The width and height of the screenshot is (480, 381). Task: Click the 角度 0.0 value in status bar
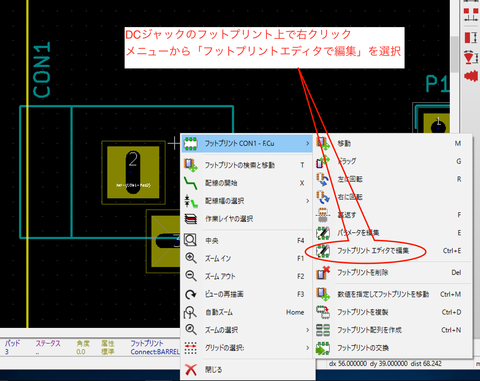pos(81,352)
